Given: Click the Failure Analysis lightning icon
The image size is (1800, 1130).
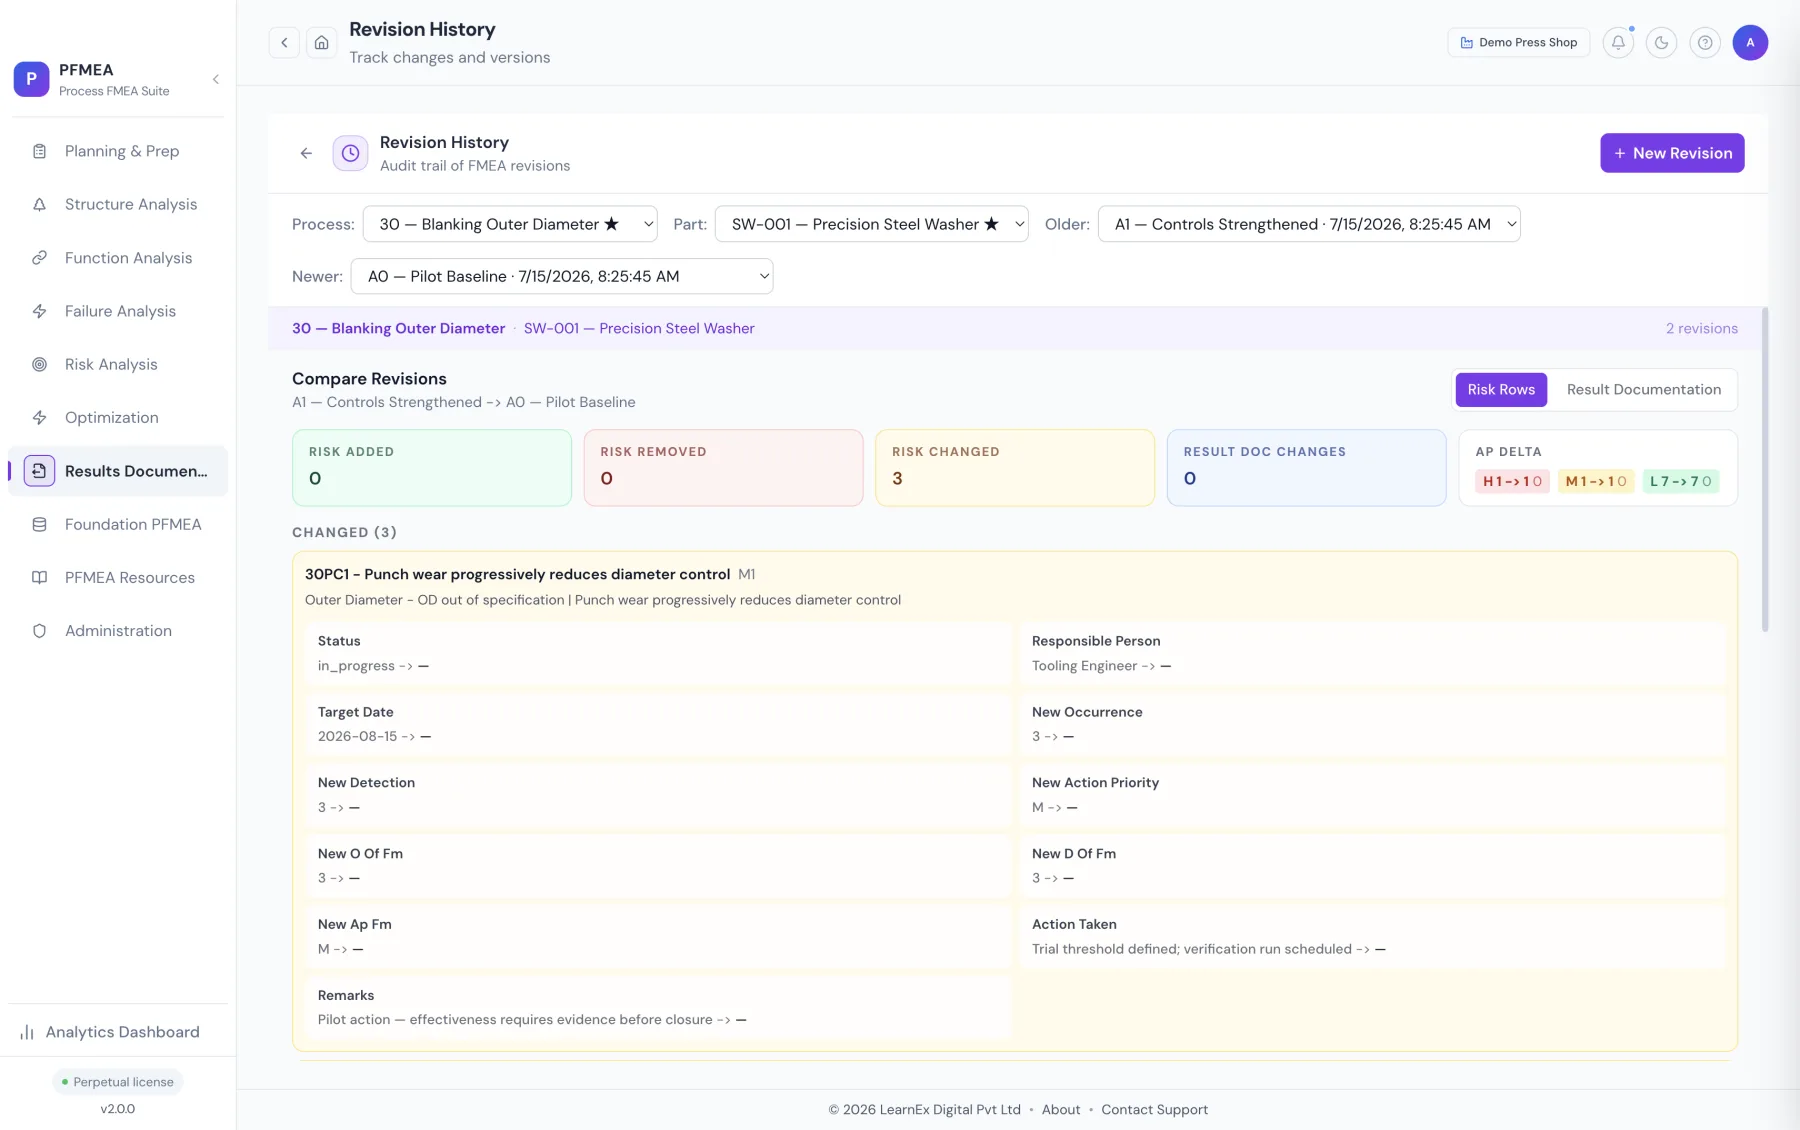Looking at the screenshot, I should pyautogui.click(x=40, y=311).
